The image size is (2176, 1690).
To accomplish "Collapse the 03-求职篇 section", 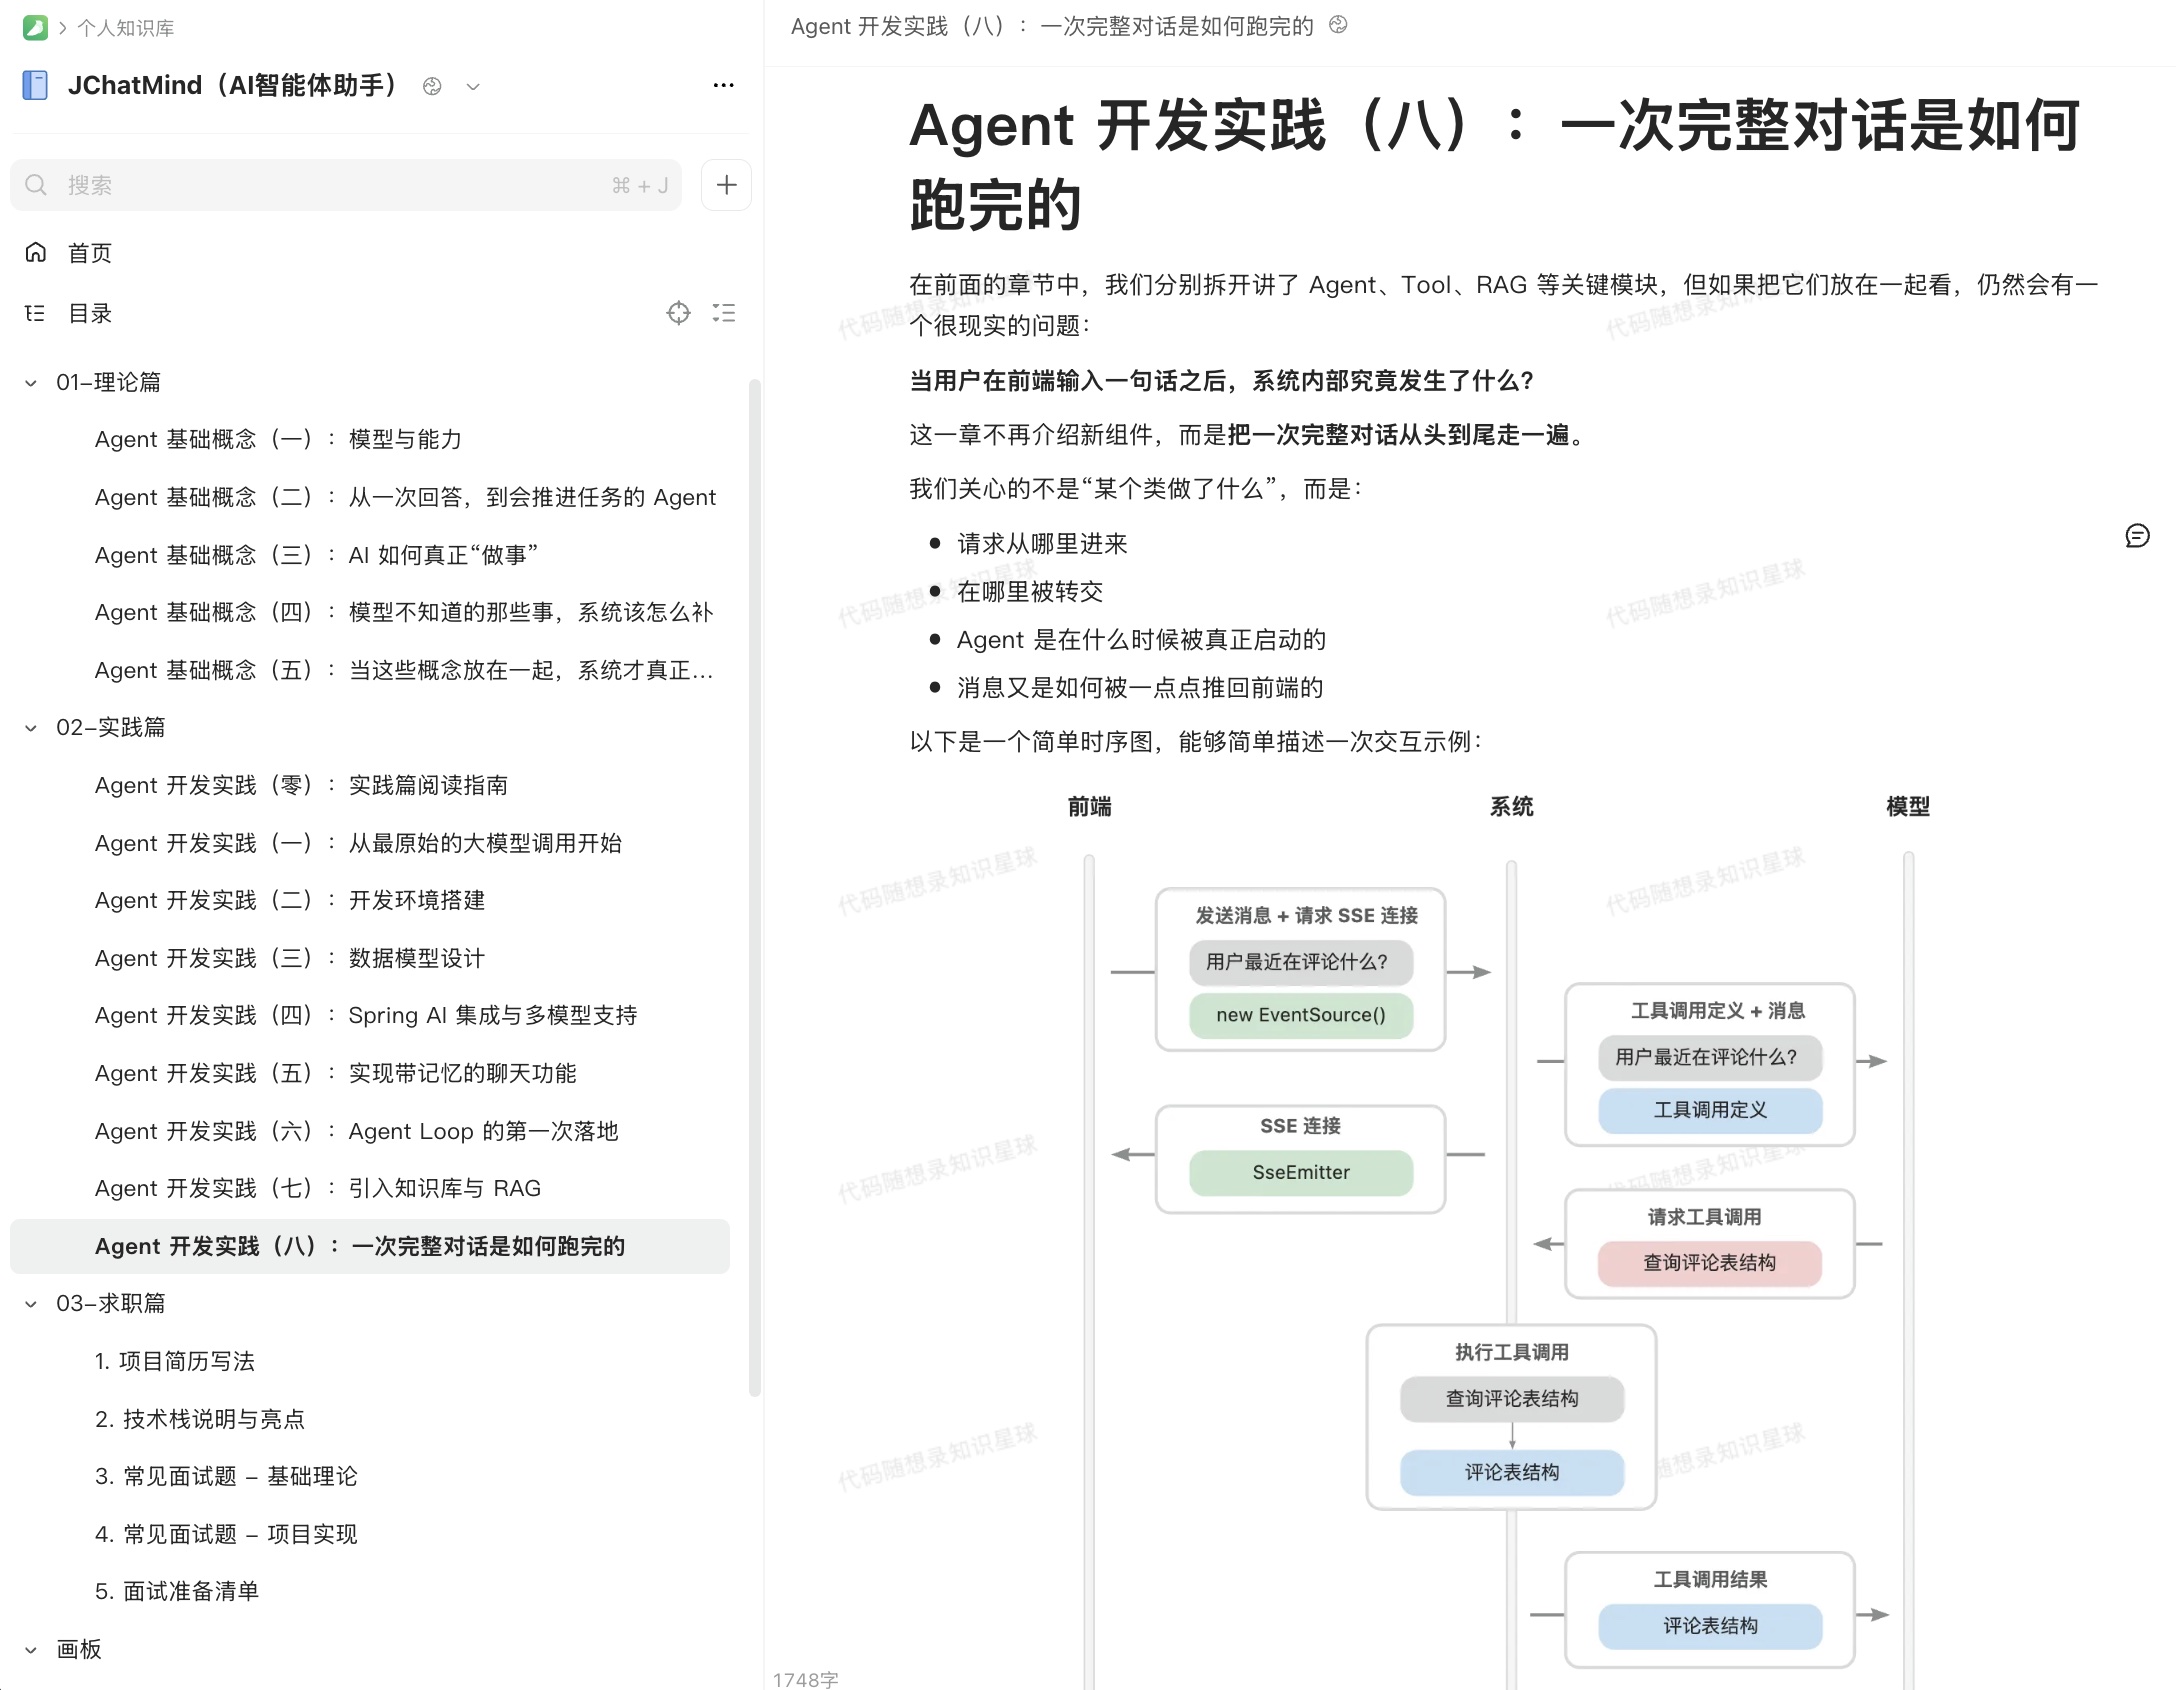I will [31, 1304].
